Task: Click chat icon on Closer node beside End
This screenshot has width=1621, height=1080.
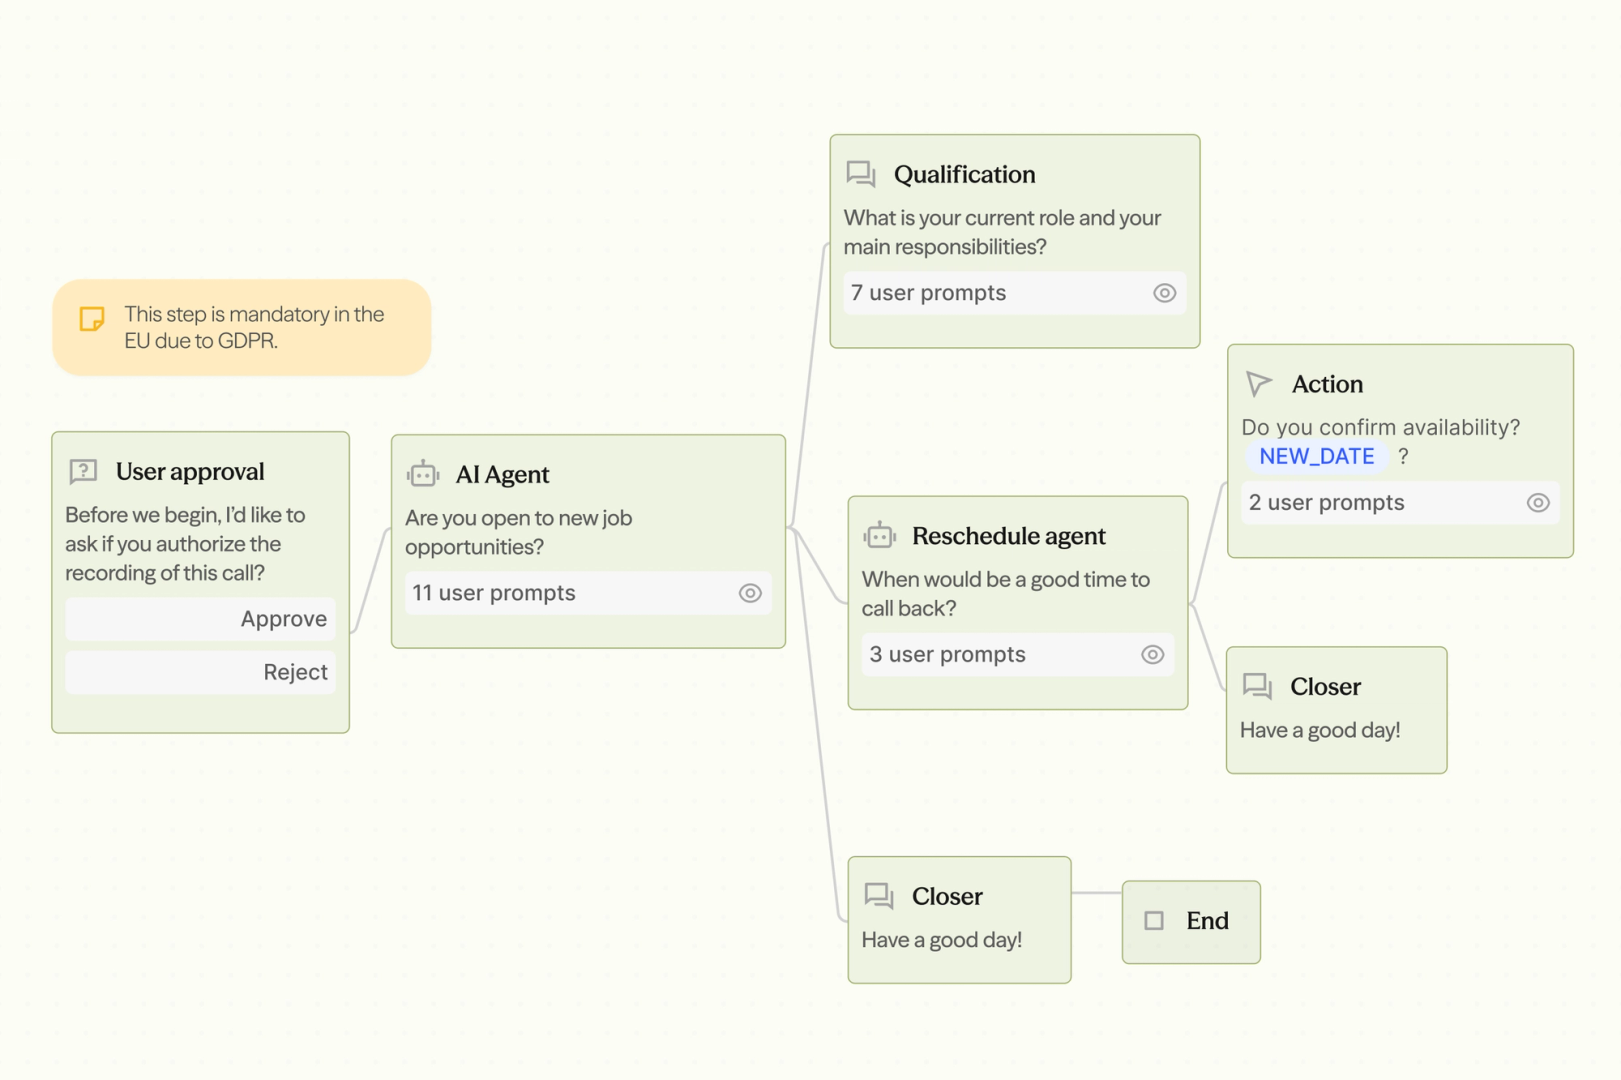Action: 879,895
